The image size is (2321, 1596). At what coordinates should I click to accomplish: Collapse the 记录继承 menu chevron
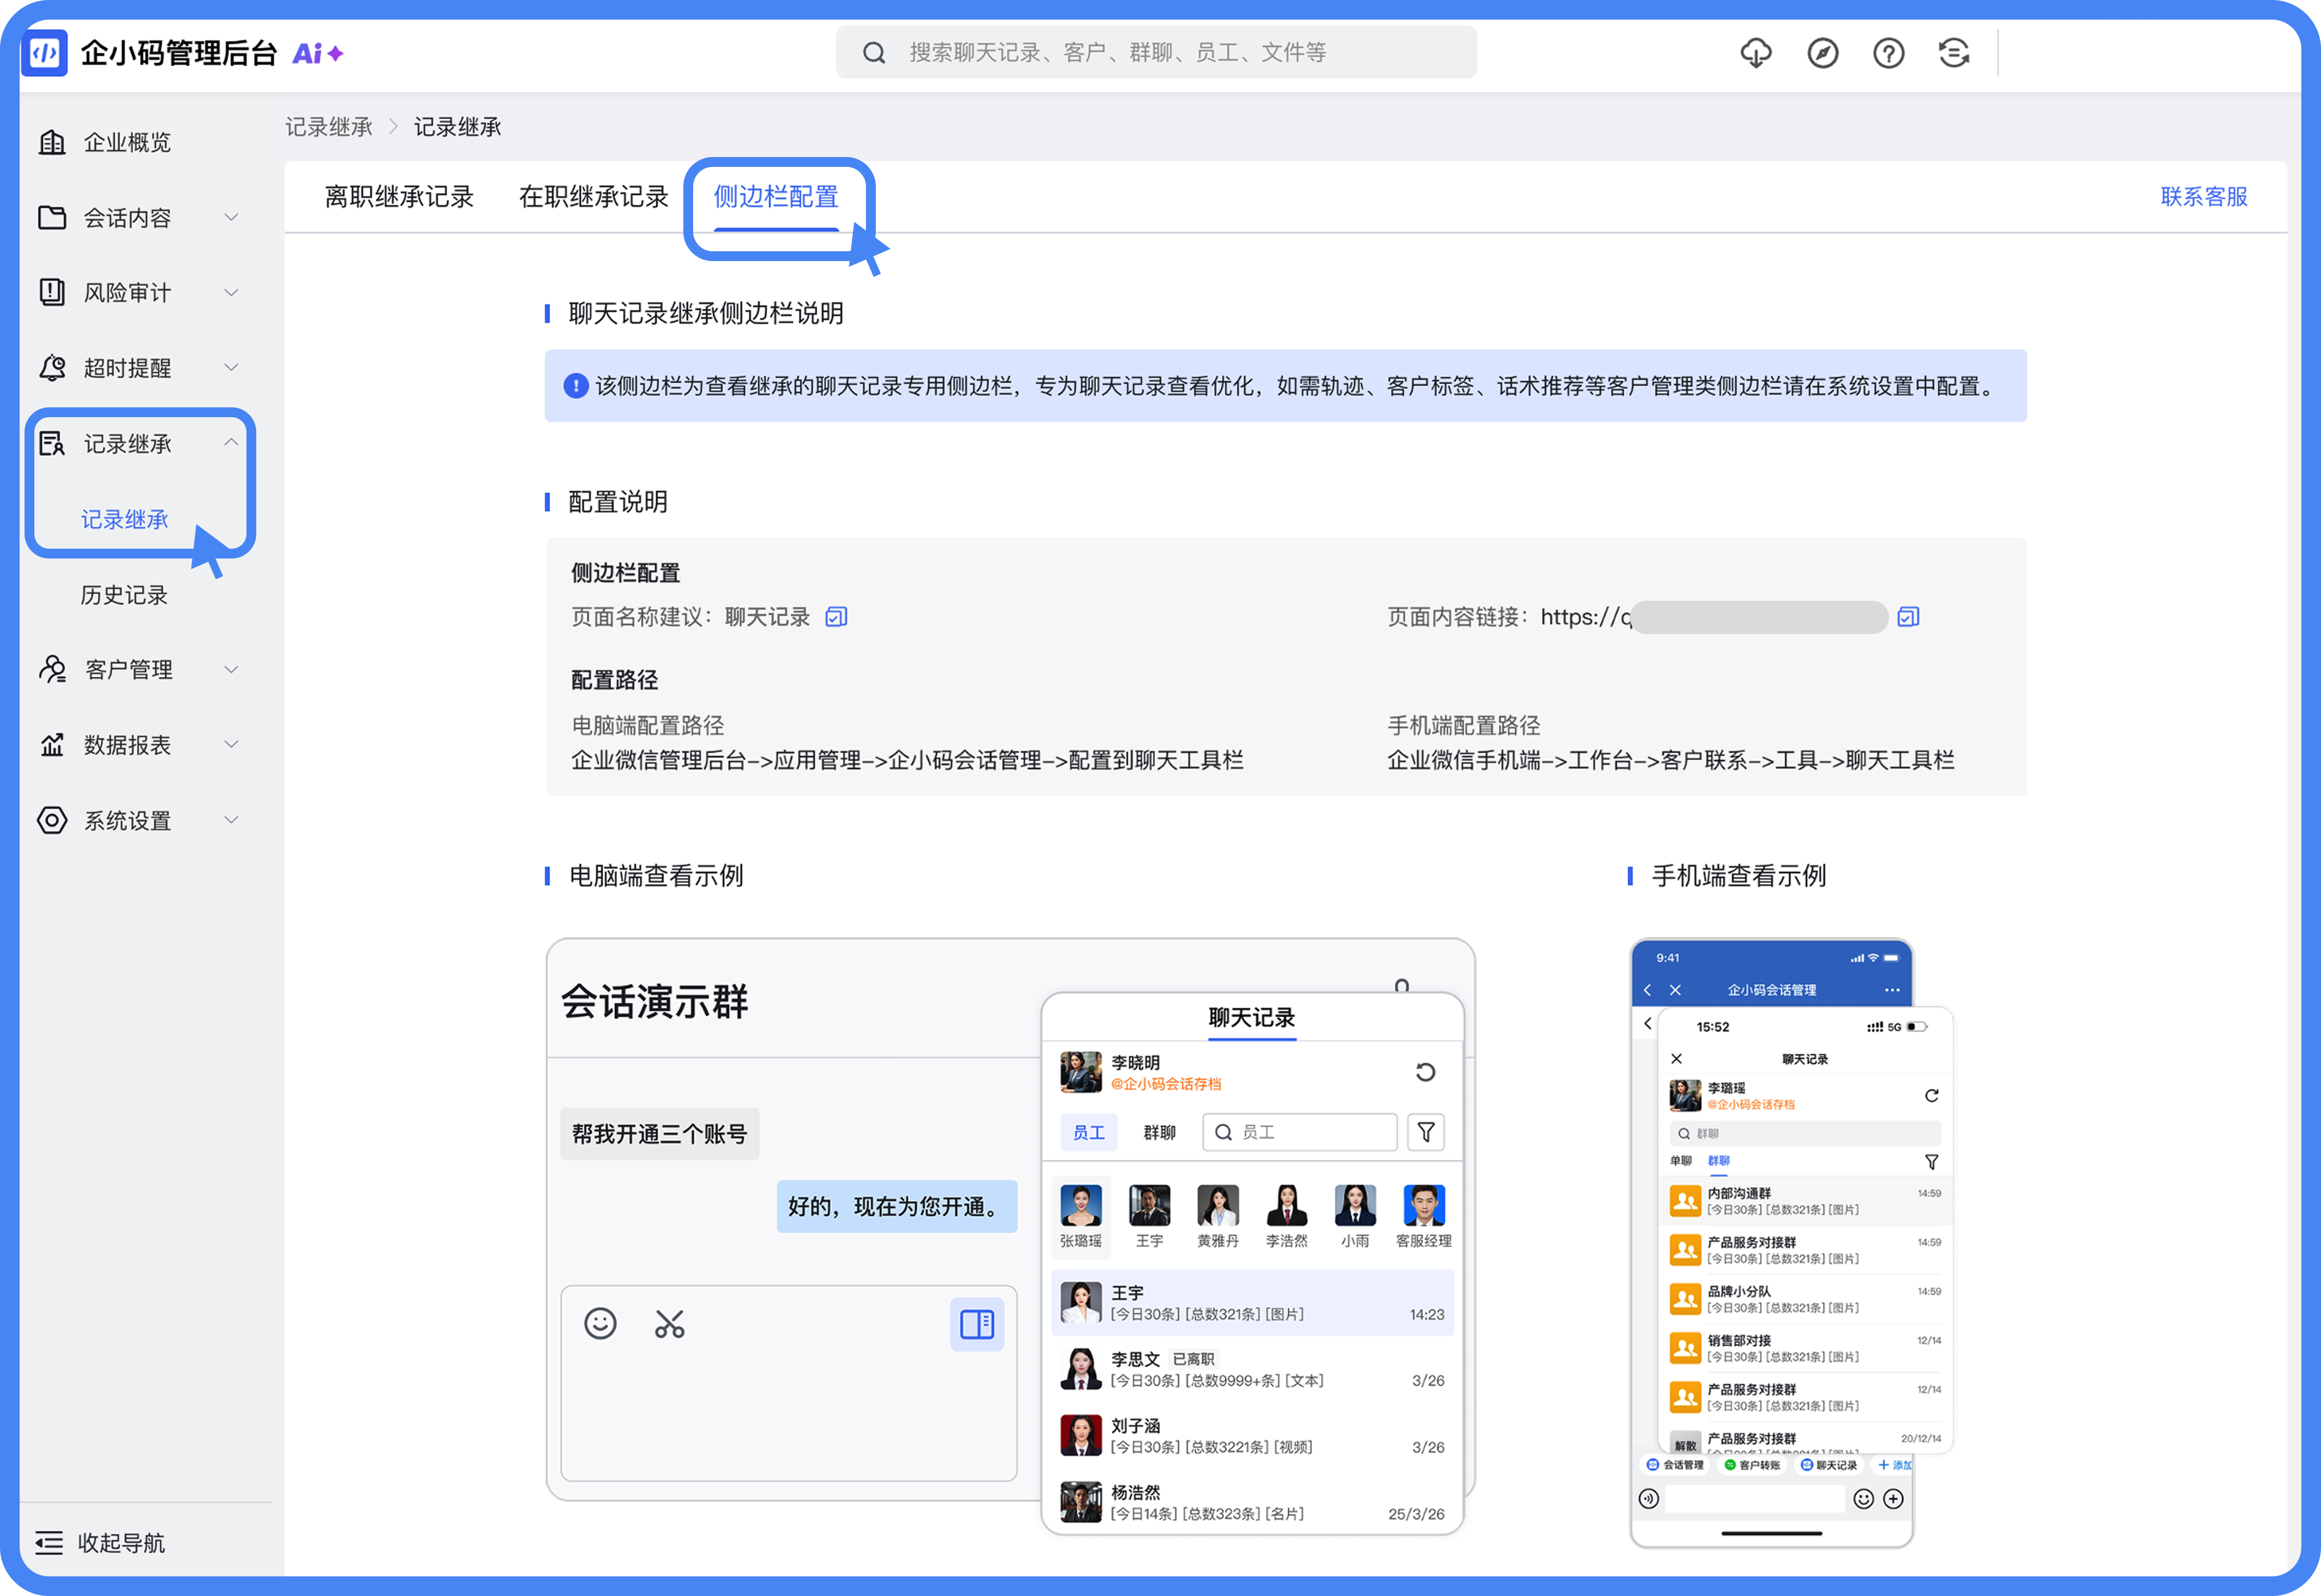click(x=231, y=443)
